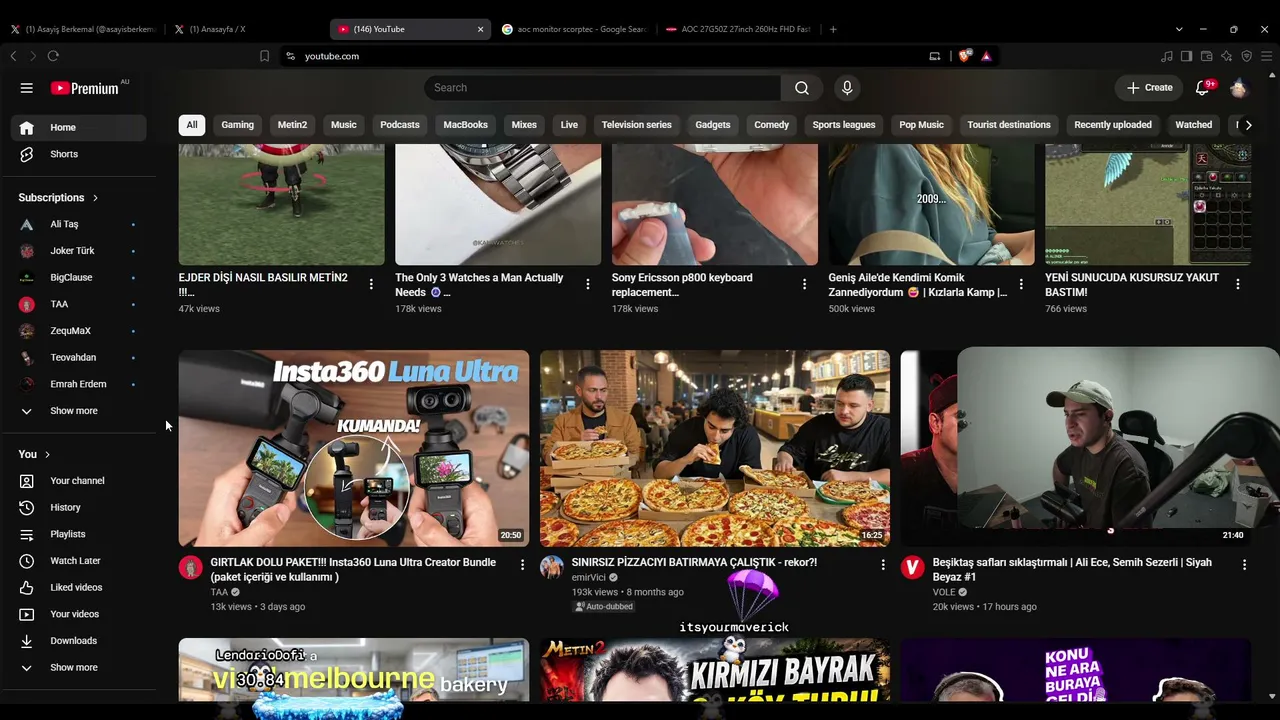Open the Brave Rewards triangle icon
1280x720 pixels.
[x=986, y=56]
